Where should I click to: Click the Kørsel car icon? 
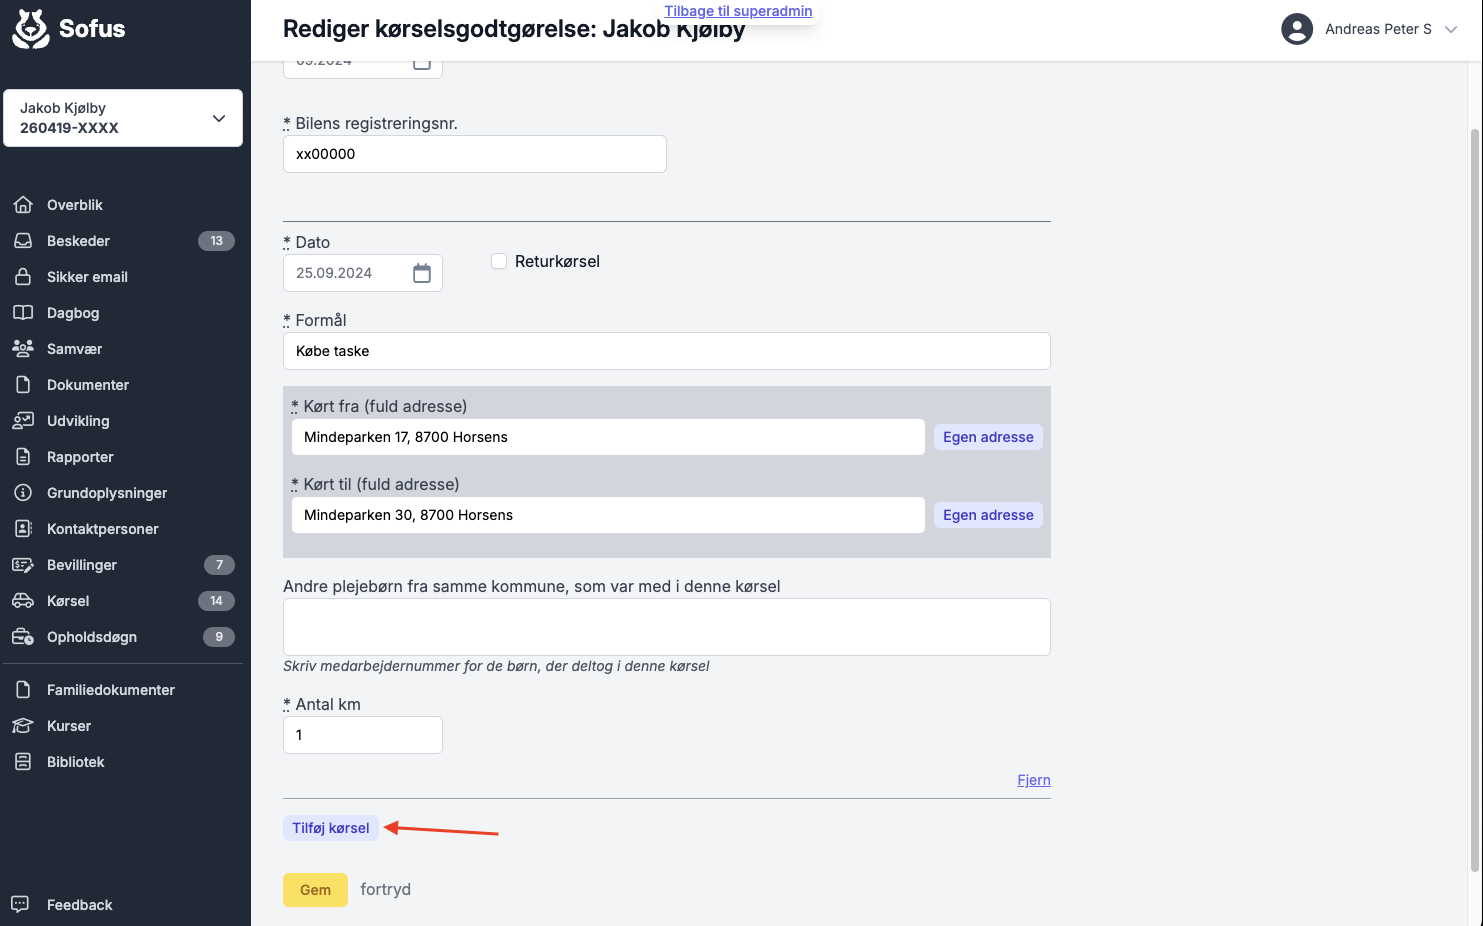click(23, 601)
